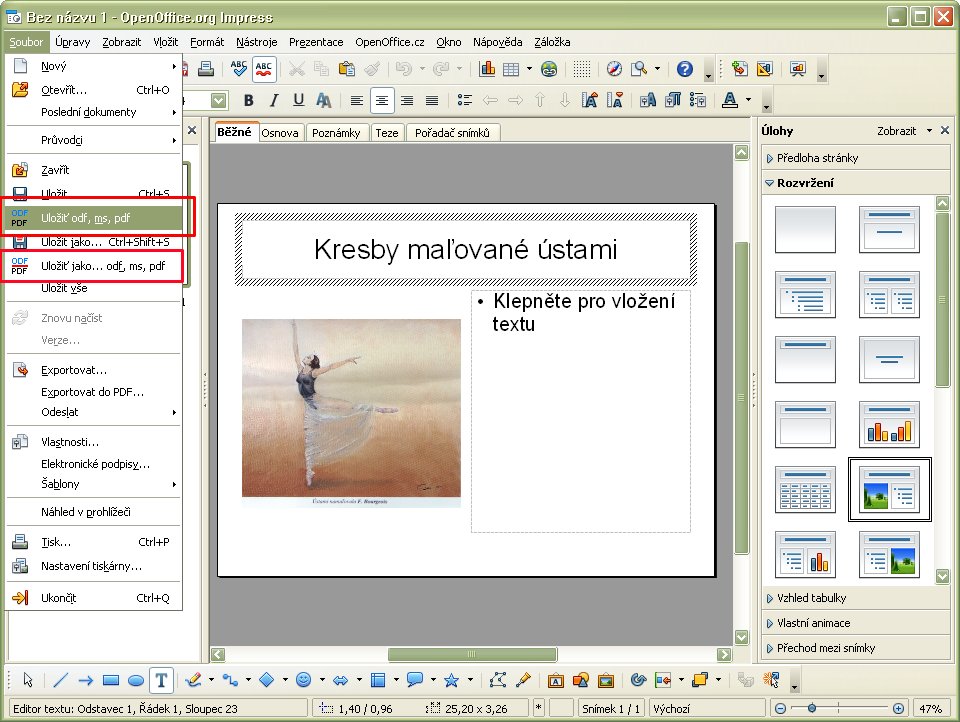Click the horizontal scrollbar thumb

[472, 654]
